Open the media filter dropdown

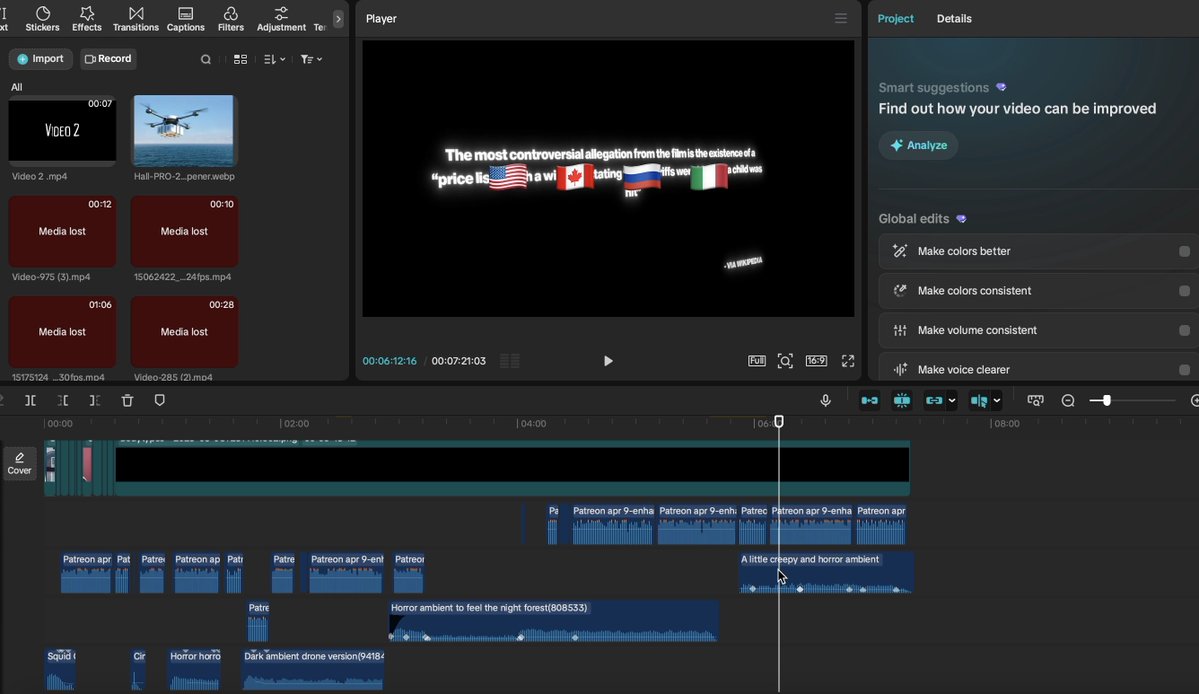311,59
